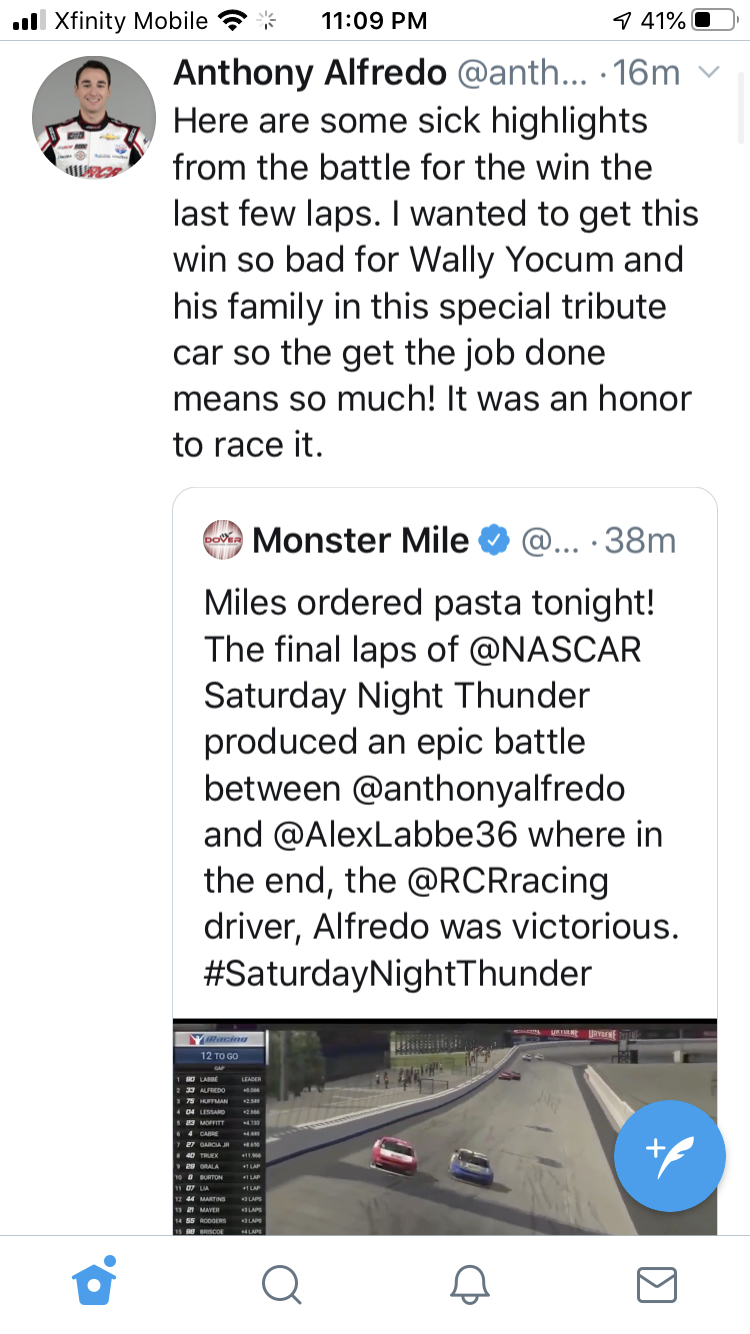This screenshot has width=750, height=1334.
Task: Tap the Monster Mile Dover avatar
Action: point(222,541)
